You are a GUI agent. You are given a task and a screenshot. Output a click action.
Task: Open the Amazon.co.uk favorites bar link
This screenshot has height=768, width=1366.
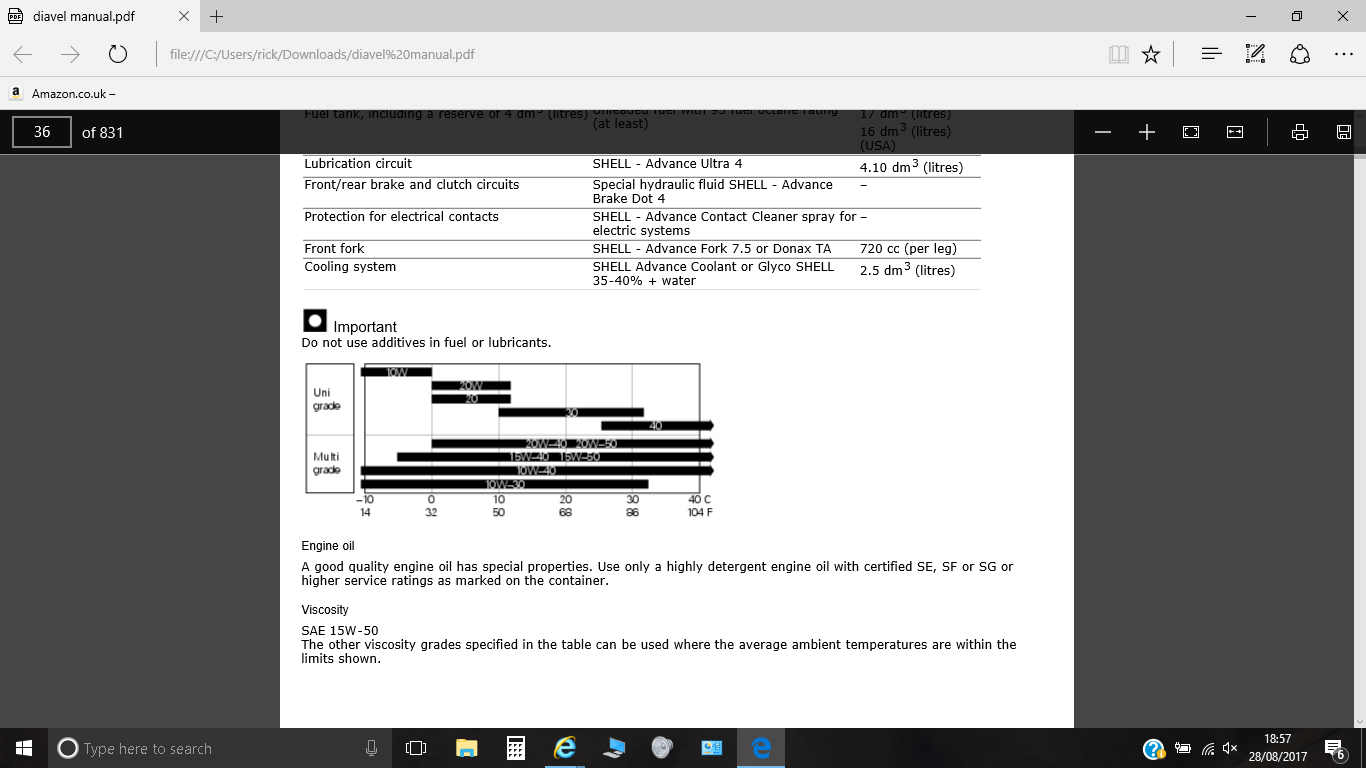pos(63,93)
